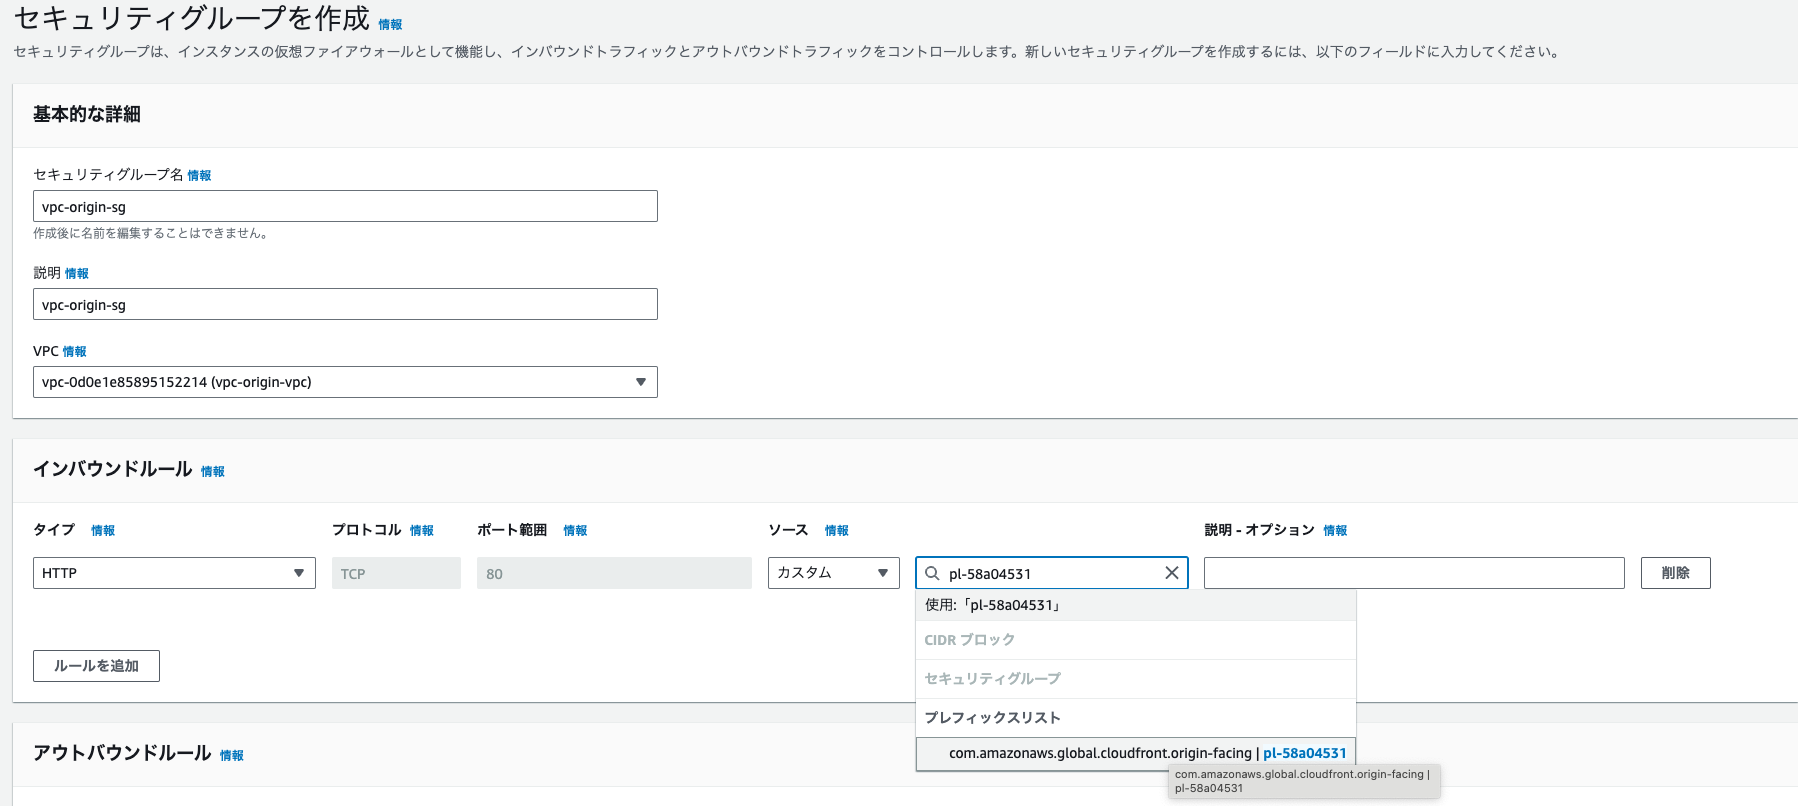1798x806 pixels.
Task: Open info link beside インバウンドルール heading
Action: click(x=212, y=471)
